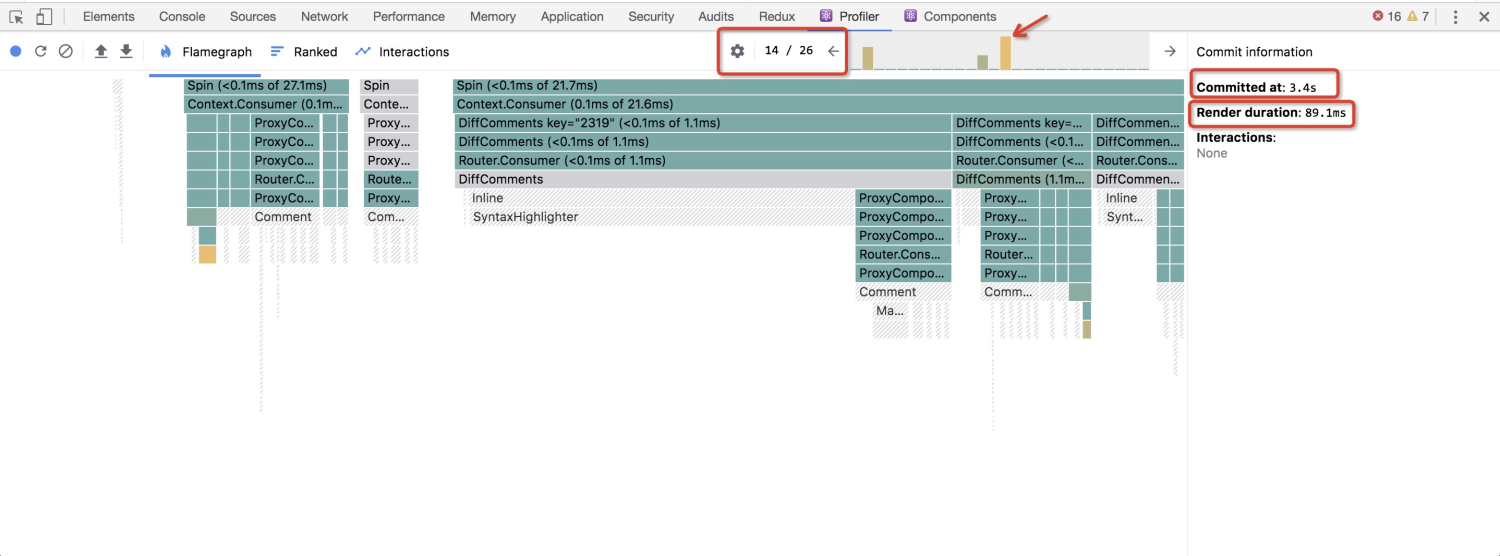Open profiler settings gear icon
The height and width of the screenshot is (556, 1500).
pos(738,51)
